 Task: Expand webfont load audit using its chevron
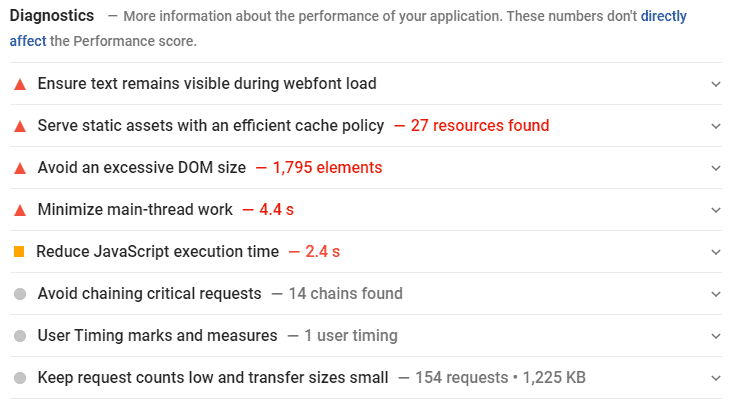tap(716, 84)
